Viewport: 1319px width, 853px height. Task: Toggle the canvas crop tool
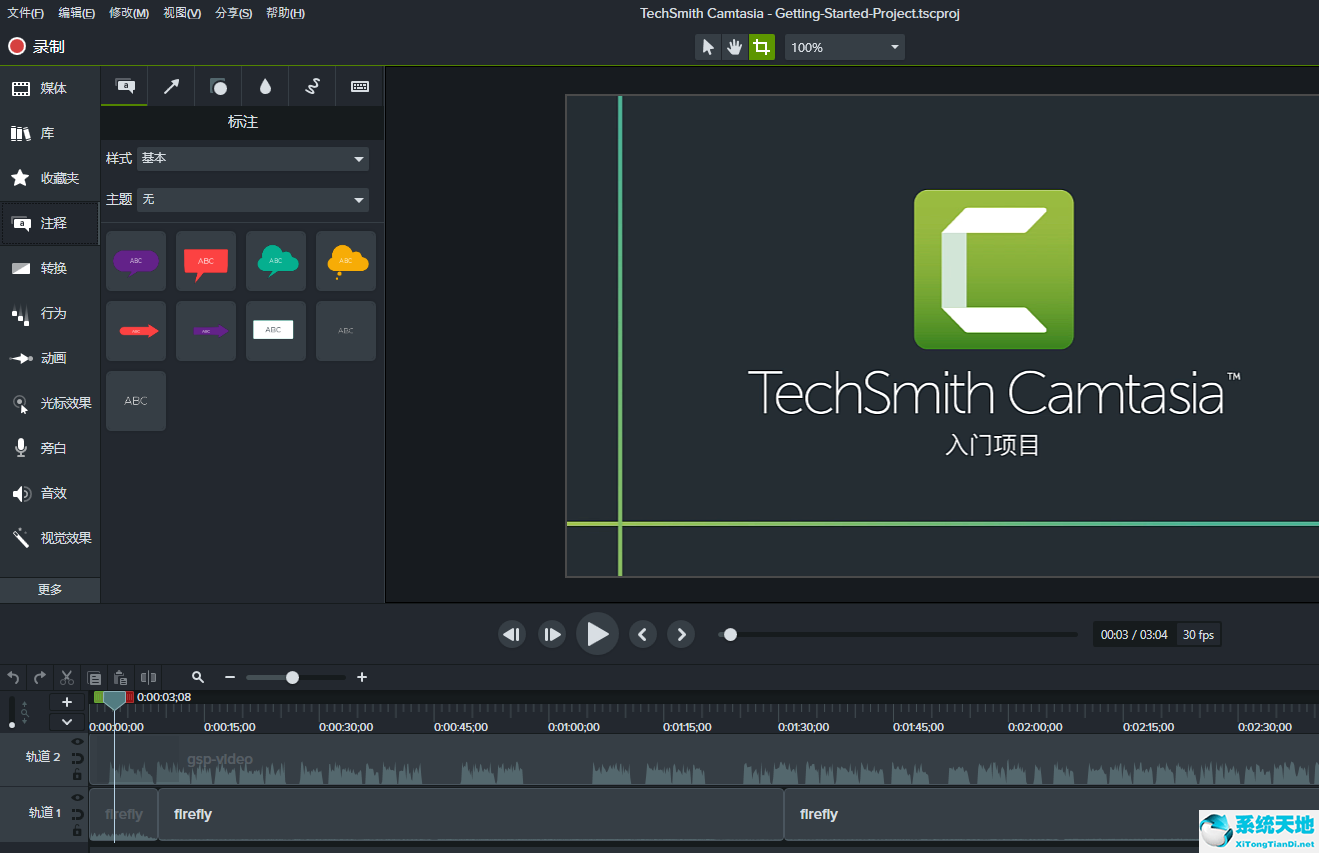coord(762,47)
